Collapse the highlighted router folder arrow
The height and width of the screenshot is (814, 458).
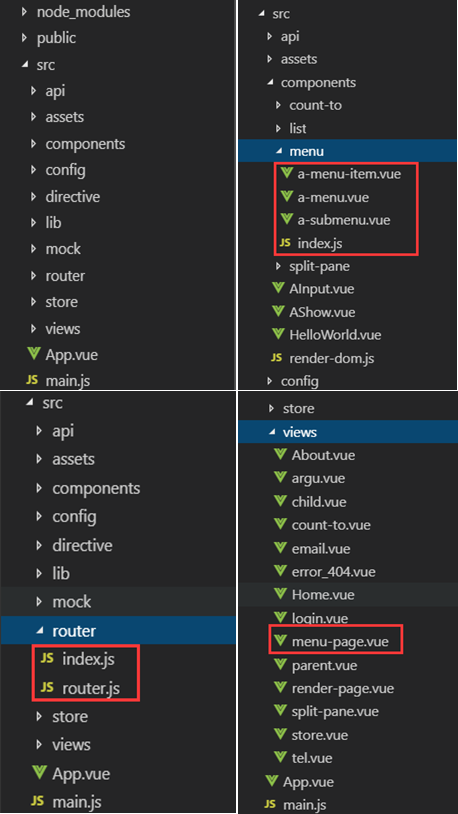(x=39, y=631)
